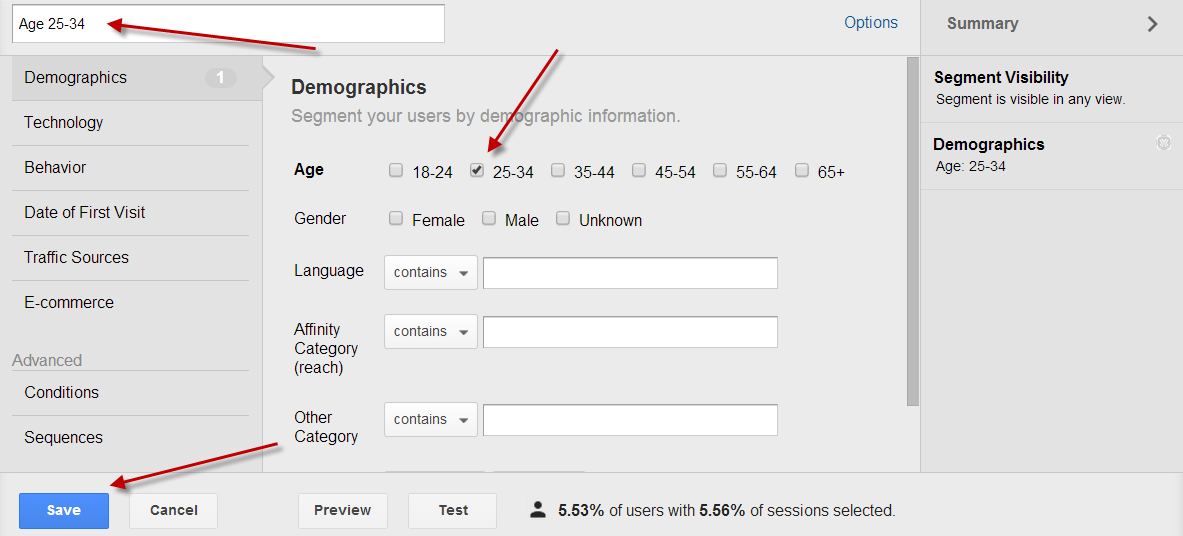Click the user silhouette icon
Viewport: 1183px width, 536px height.
click(538, 510)
